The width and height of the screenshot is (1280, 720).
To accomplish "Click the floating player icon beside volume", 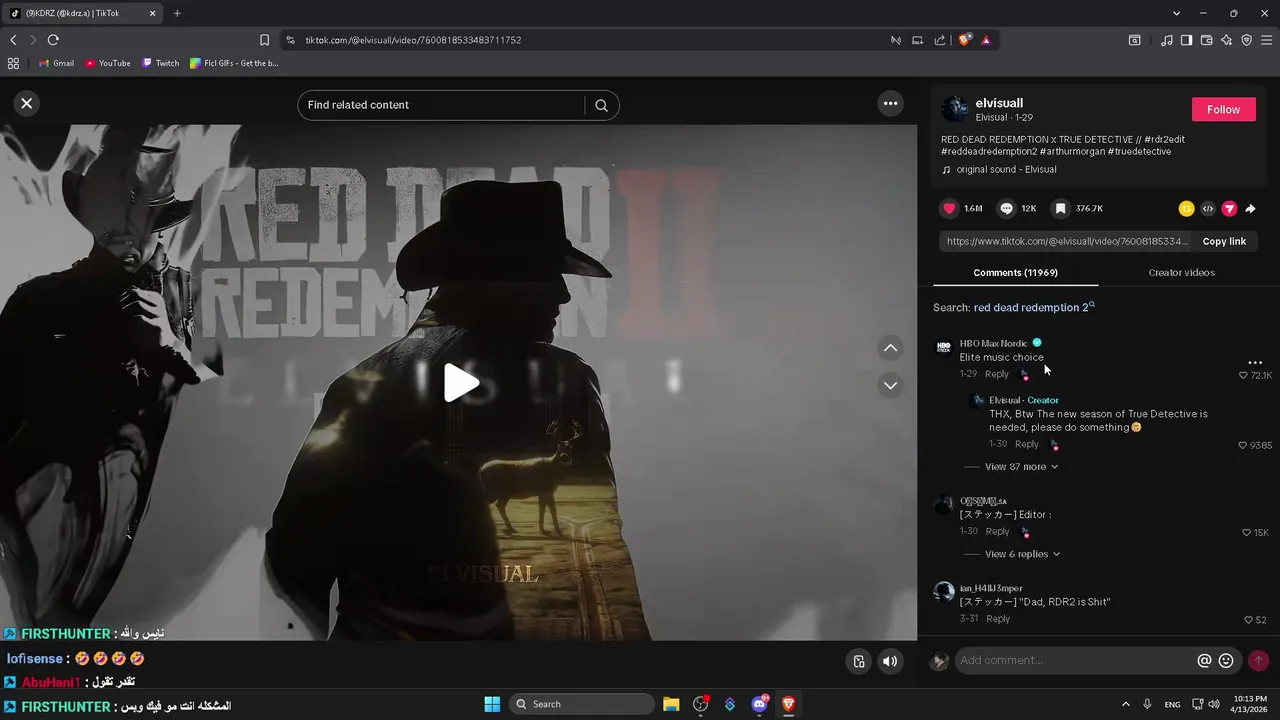I will pos(859,661).
